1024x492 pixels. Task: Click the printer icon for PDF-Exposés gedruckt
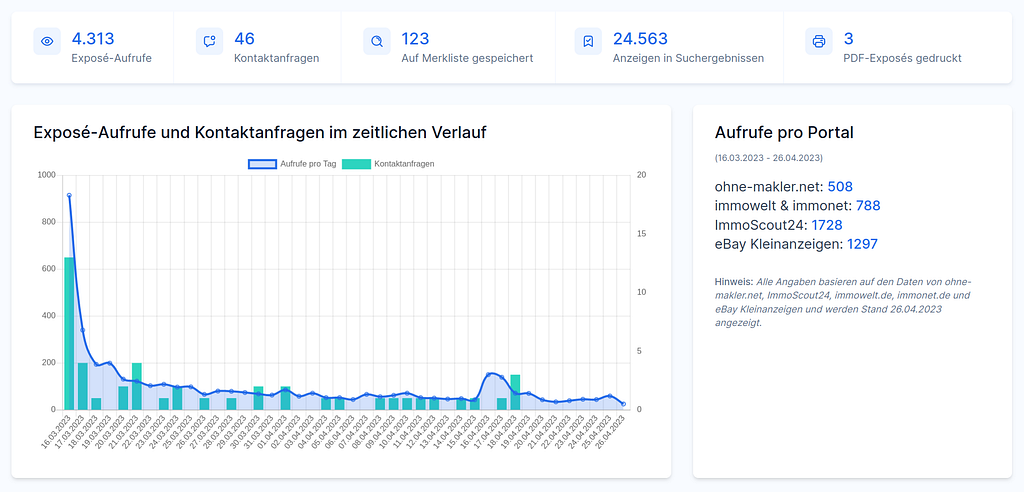(x=819, y=42)
